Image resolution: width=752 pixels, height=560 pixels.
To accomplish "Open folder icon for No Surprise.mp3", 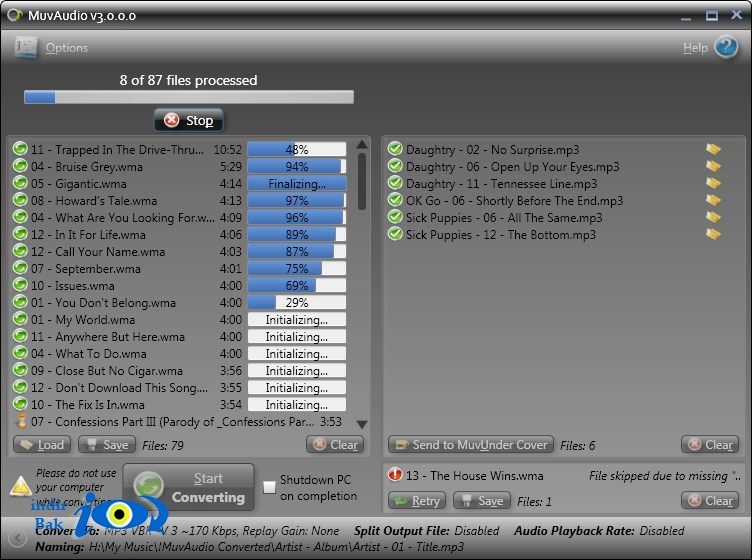I will (713, 149).
